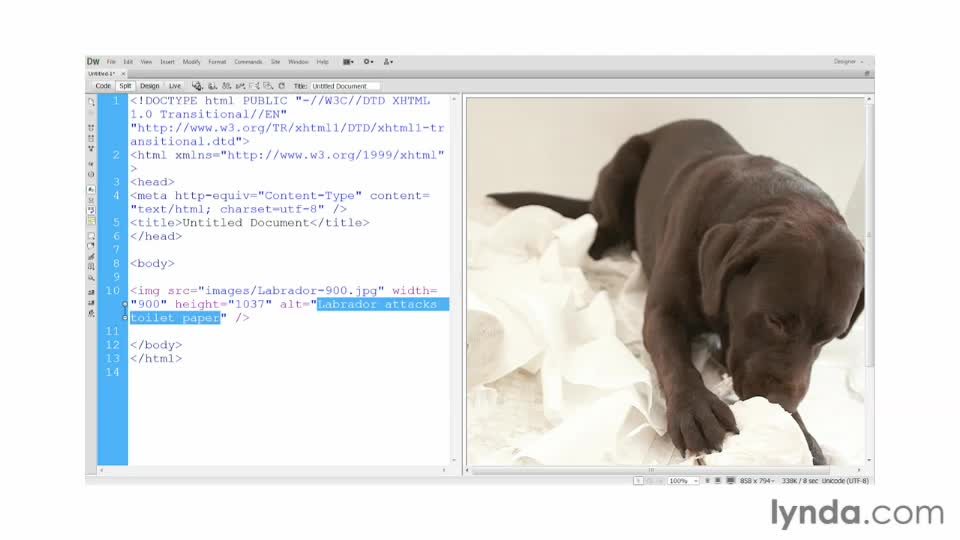Viewport: 960px width, 540px height.
Task: Click the <body> tag on line 8
Action: click(x=152, y=263)
